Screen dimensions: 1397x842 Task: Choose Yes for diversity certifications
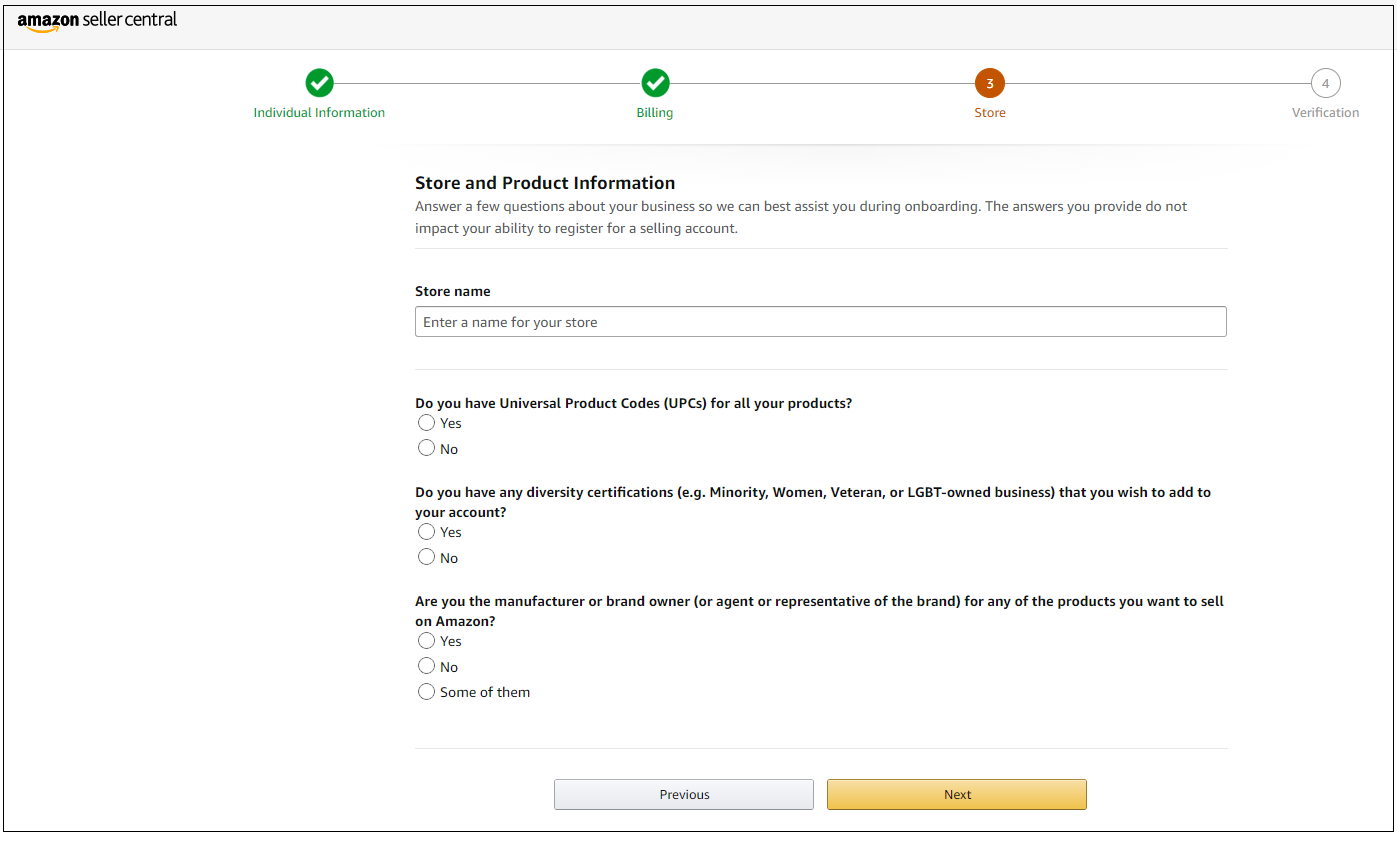427,532
